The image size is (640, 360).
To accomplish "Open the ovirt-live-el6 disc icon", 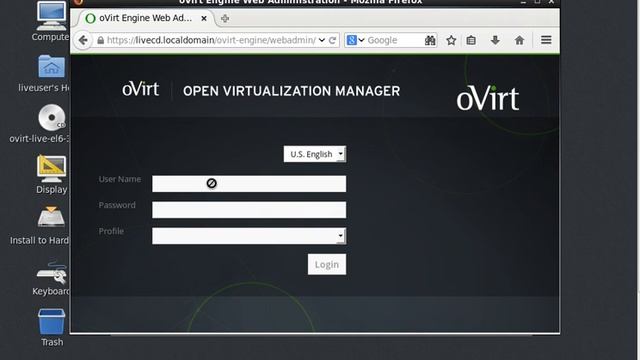I will click(51, 118).
